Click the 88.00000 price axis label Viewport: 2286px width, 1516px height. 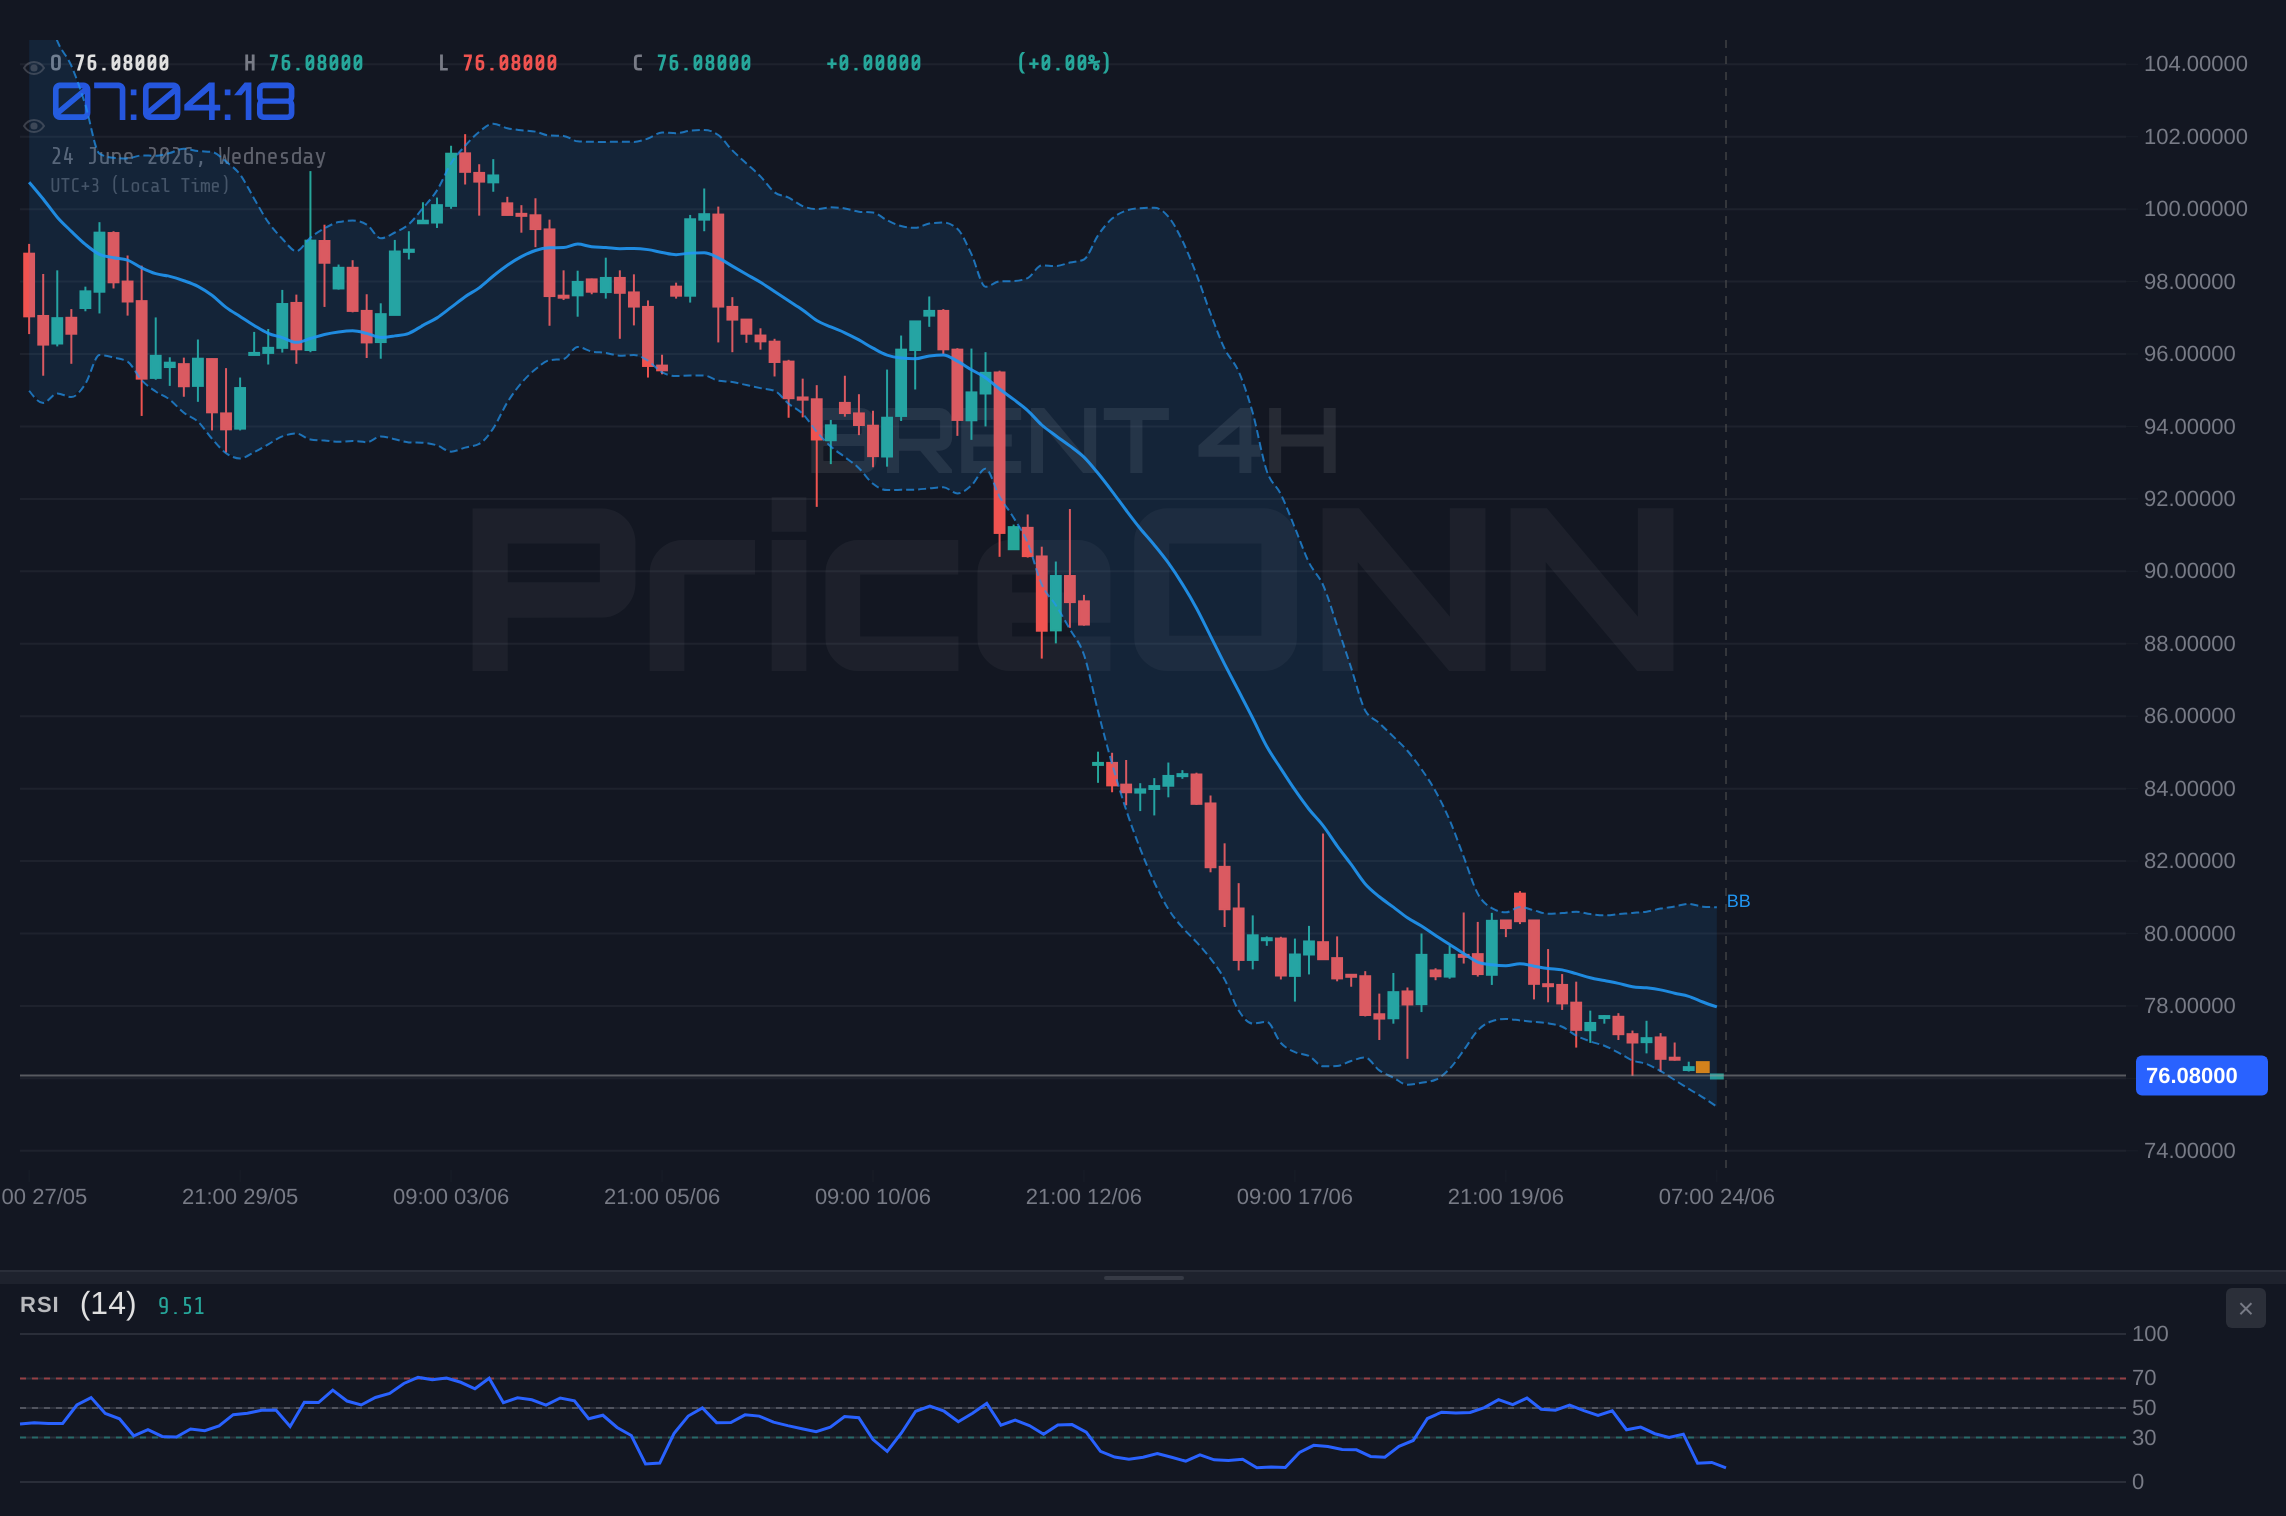click(x=2189, y=644)
